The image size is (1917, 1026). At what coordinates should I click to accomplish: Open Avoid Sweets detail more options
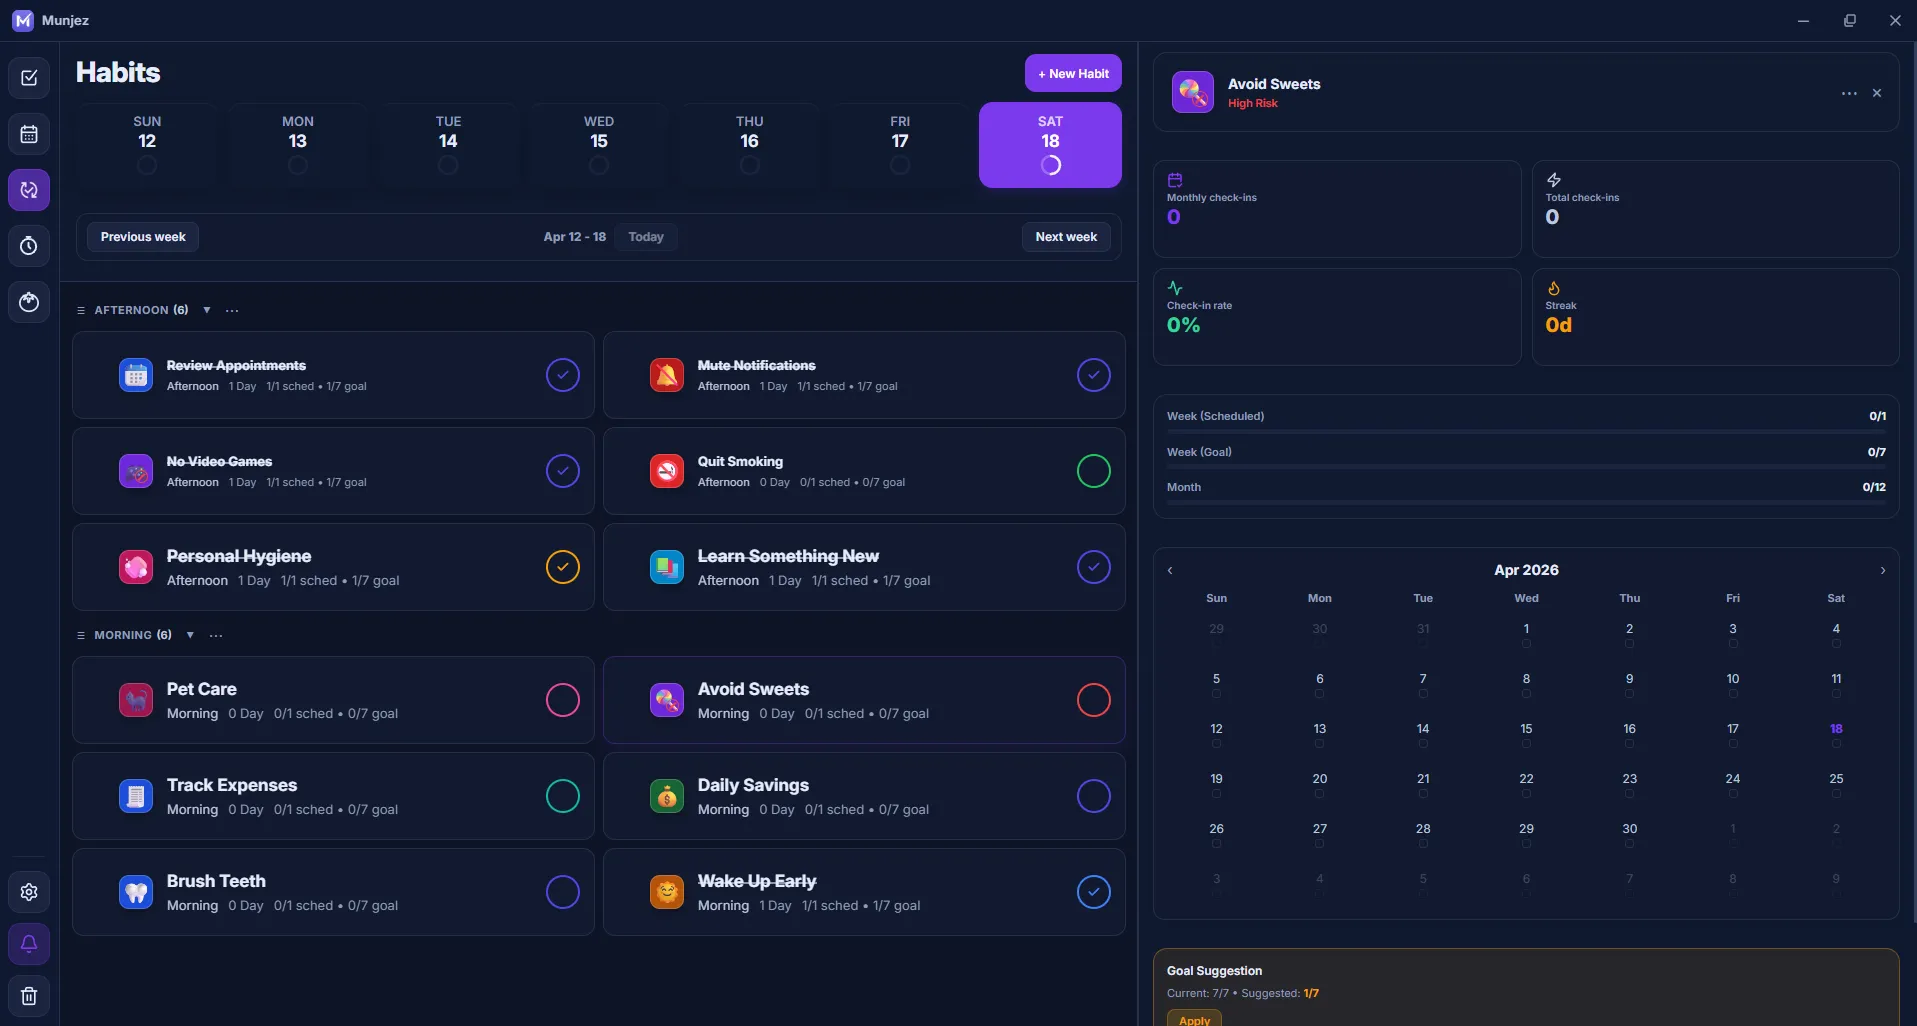pos(1849,93)
